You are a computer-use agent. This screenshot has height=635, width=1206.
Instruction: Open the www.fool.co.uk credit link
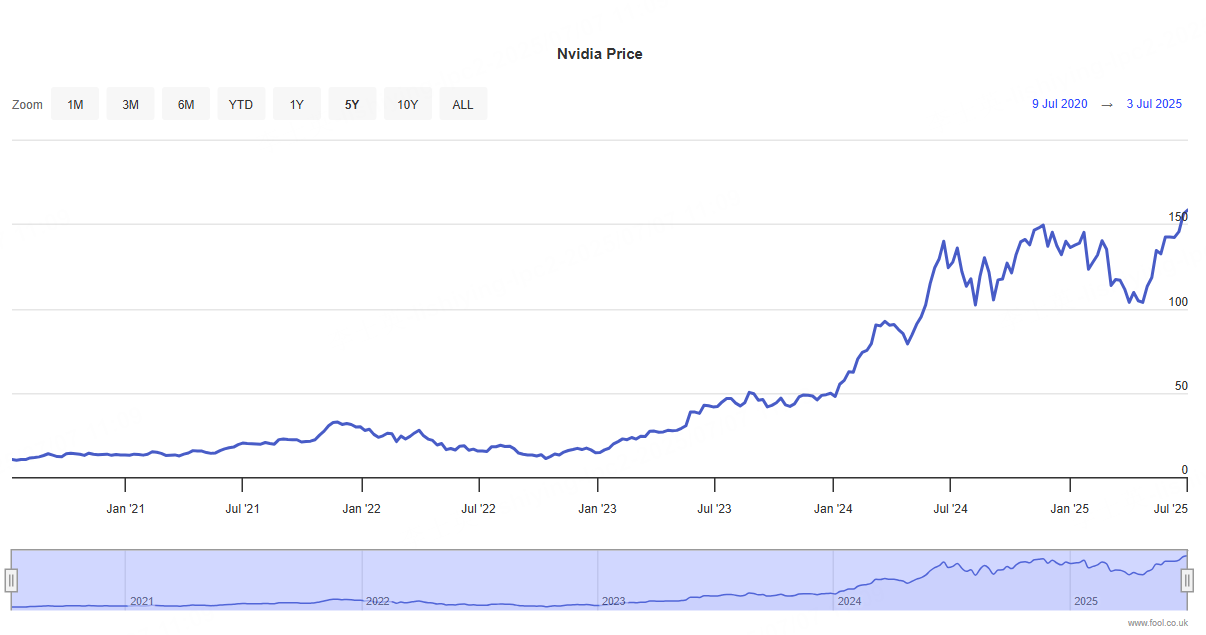[1158, 623]
